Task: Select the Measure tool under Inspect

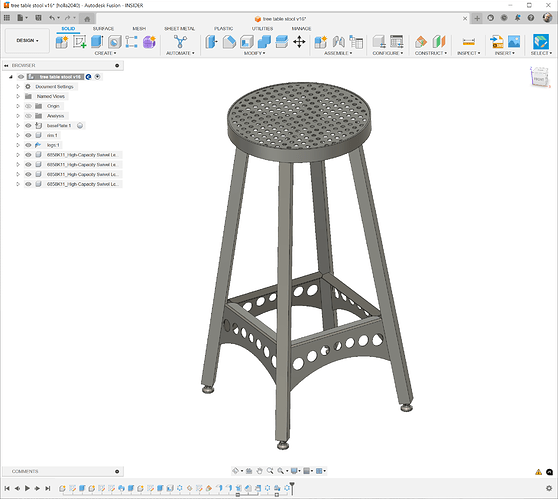Action: (x=469, y=42)
